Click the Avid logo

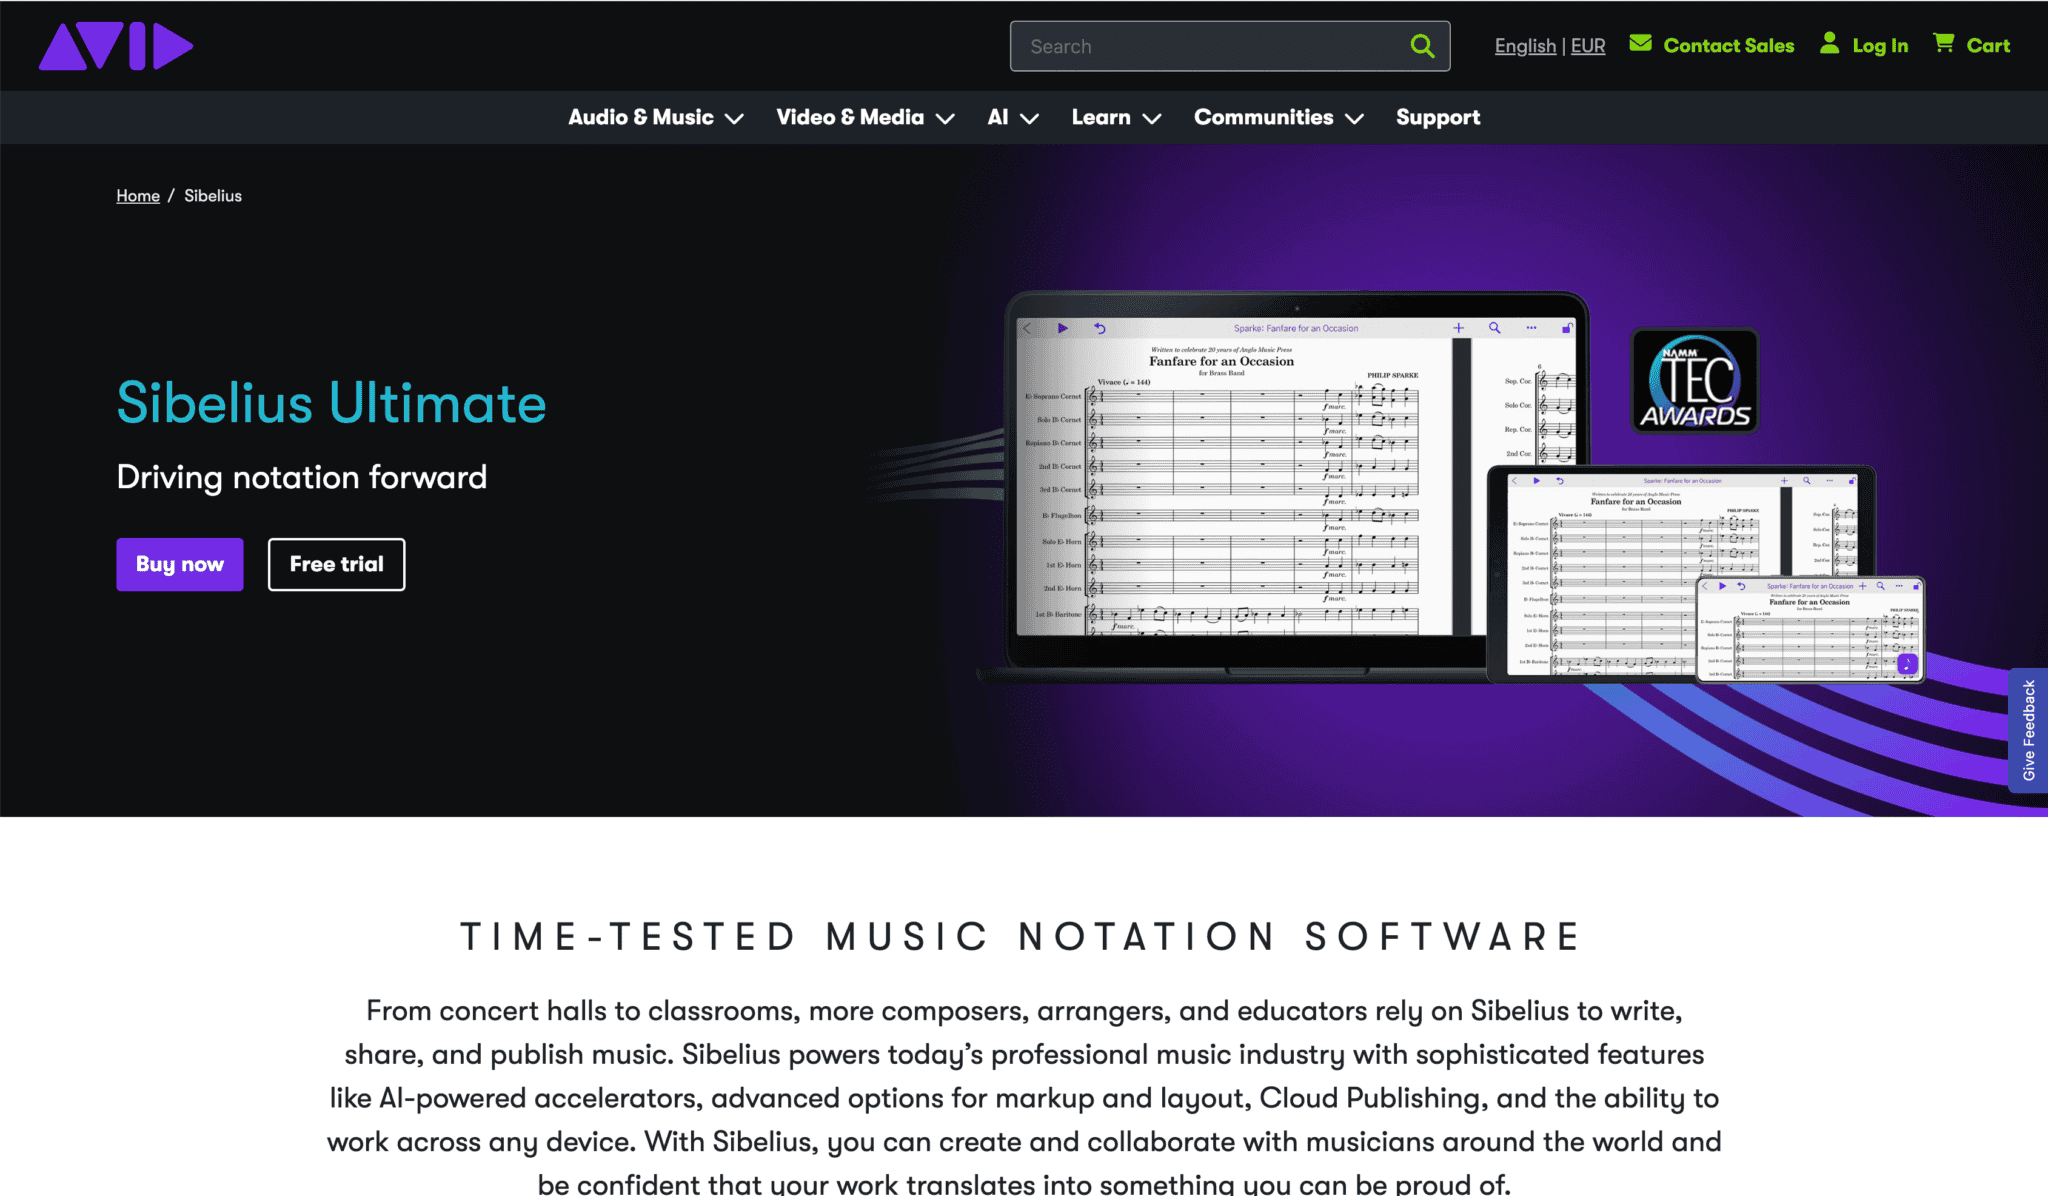(115, 45)
